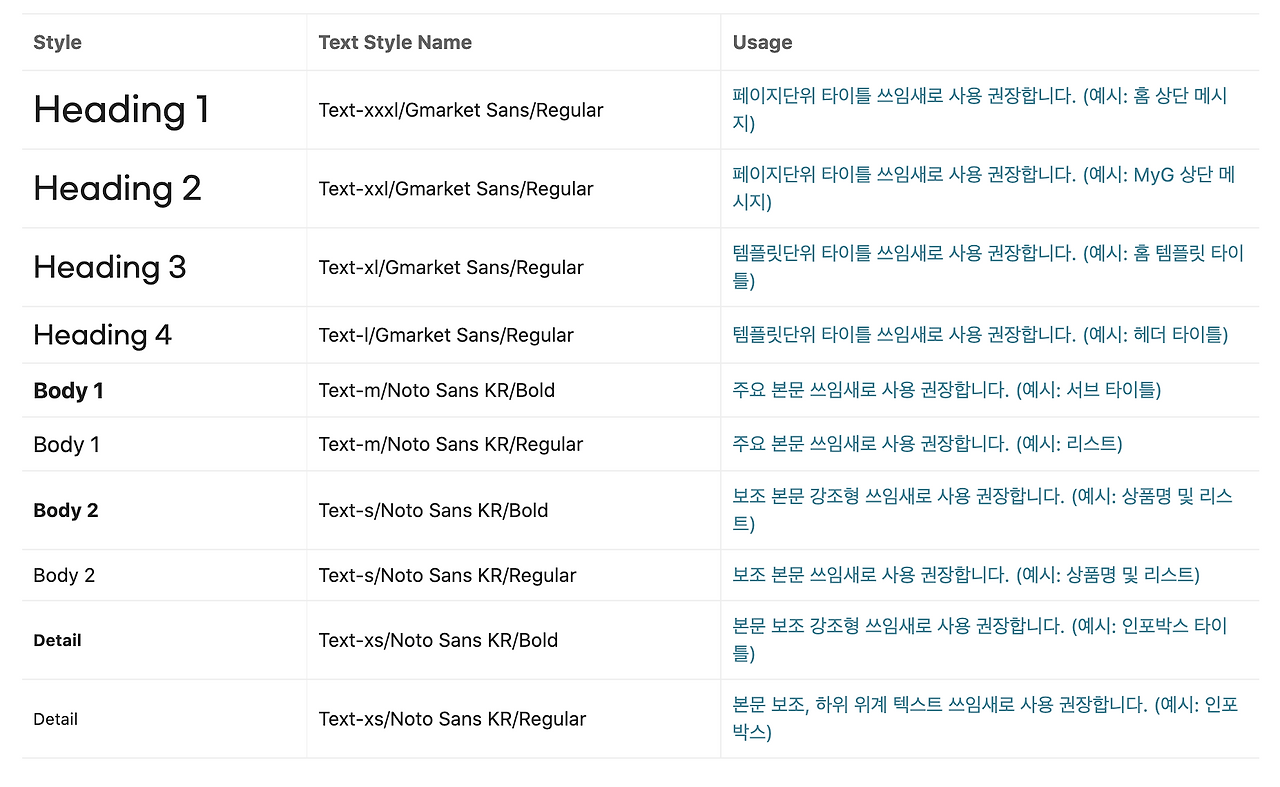Select the Heading 2 style label
The width and height of the screenshot is (1280, 787).
117,188
